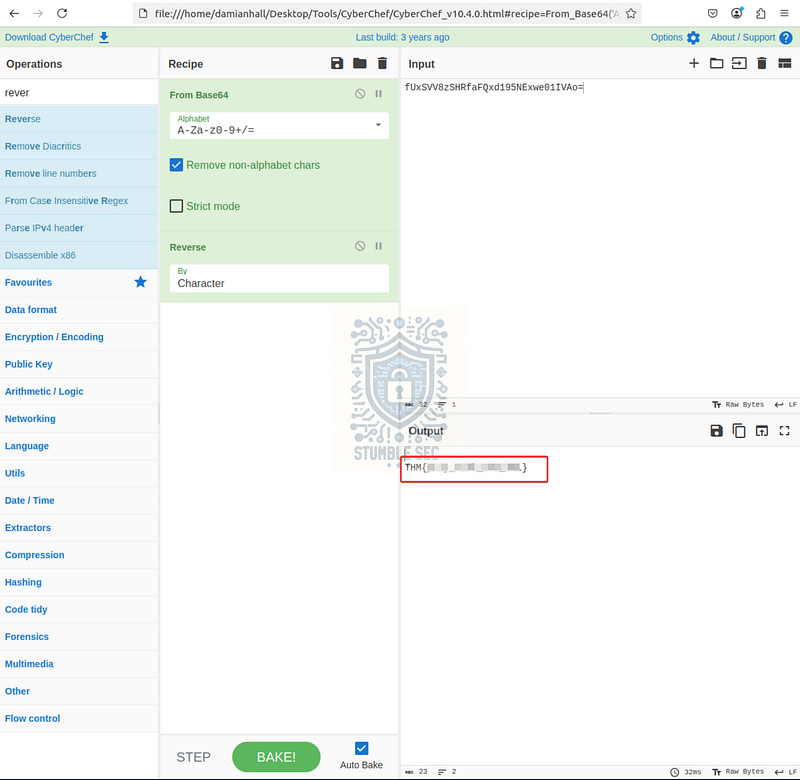Screen dimensions: 800x780
Task: Enable the Strict mode checkbox
Action: 176,206
